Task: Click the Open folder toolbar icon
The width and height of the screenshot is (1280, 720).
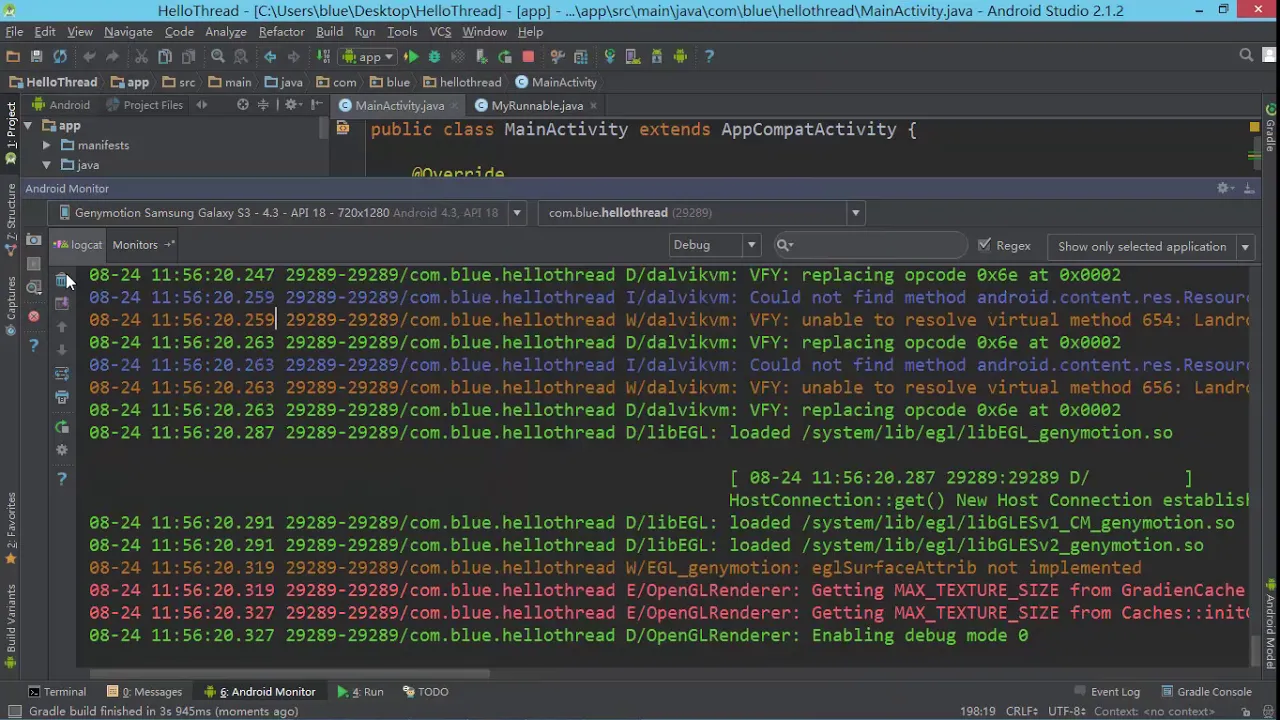Action: click(x=13, y=57)
